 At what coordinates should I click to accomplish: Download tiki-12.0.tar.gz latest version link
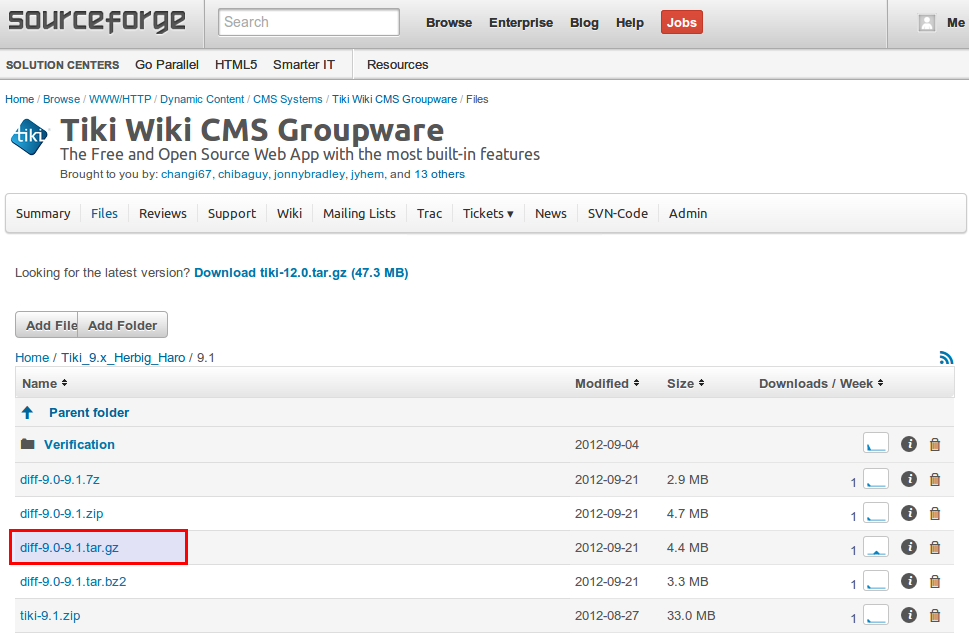[x=301, y=272]
